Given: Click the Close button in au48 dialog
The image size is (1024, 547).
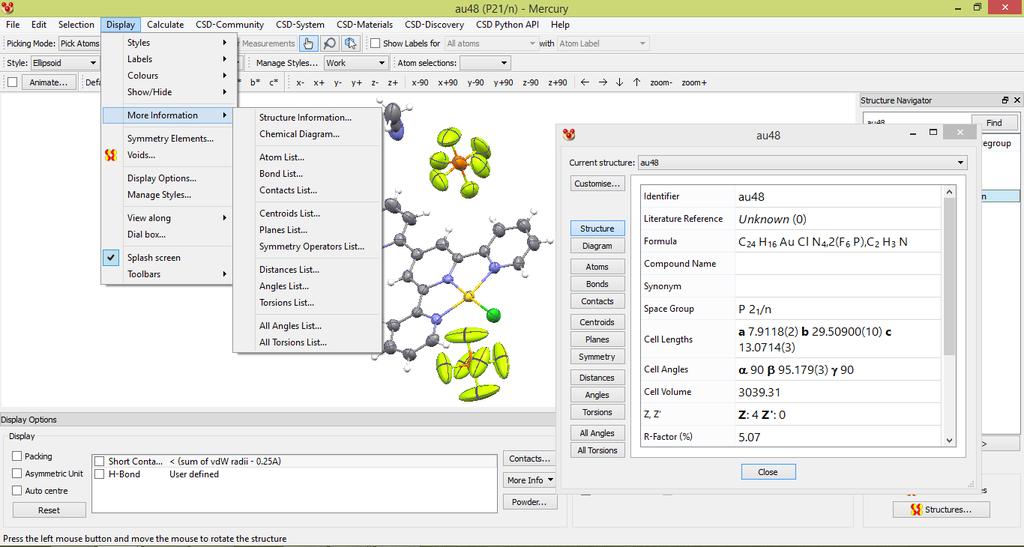Looking at the screenshot, I should coord(768,472).
